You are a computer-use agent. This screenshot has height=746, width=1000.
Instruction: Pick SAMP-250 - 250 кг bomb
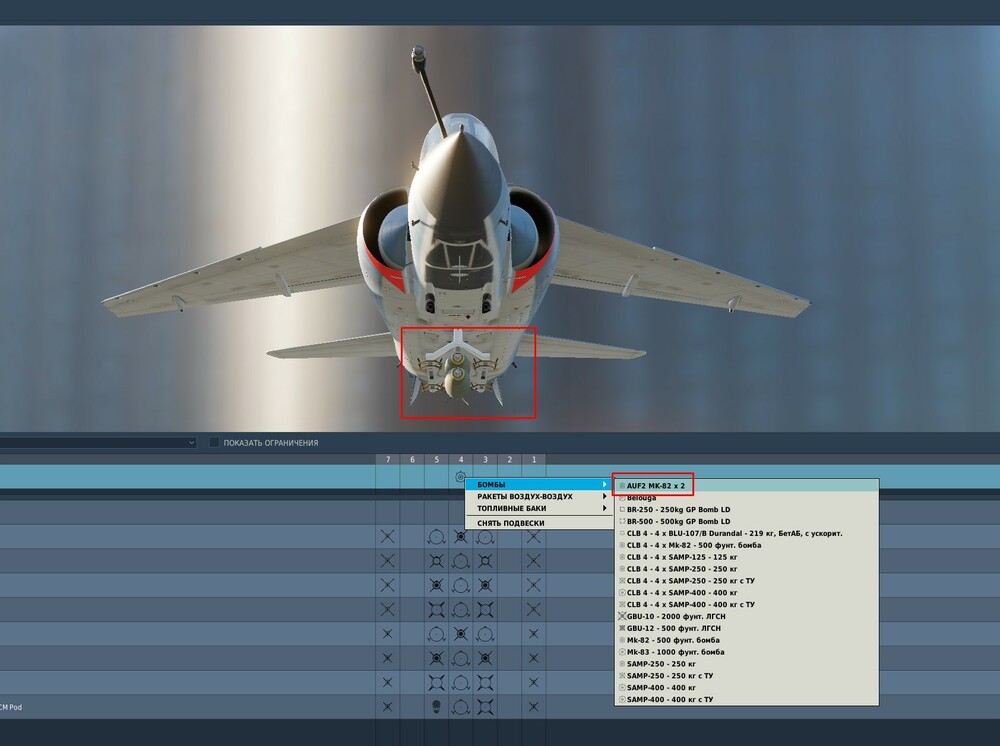coord(746,664)
